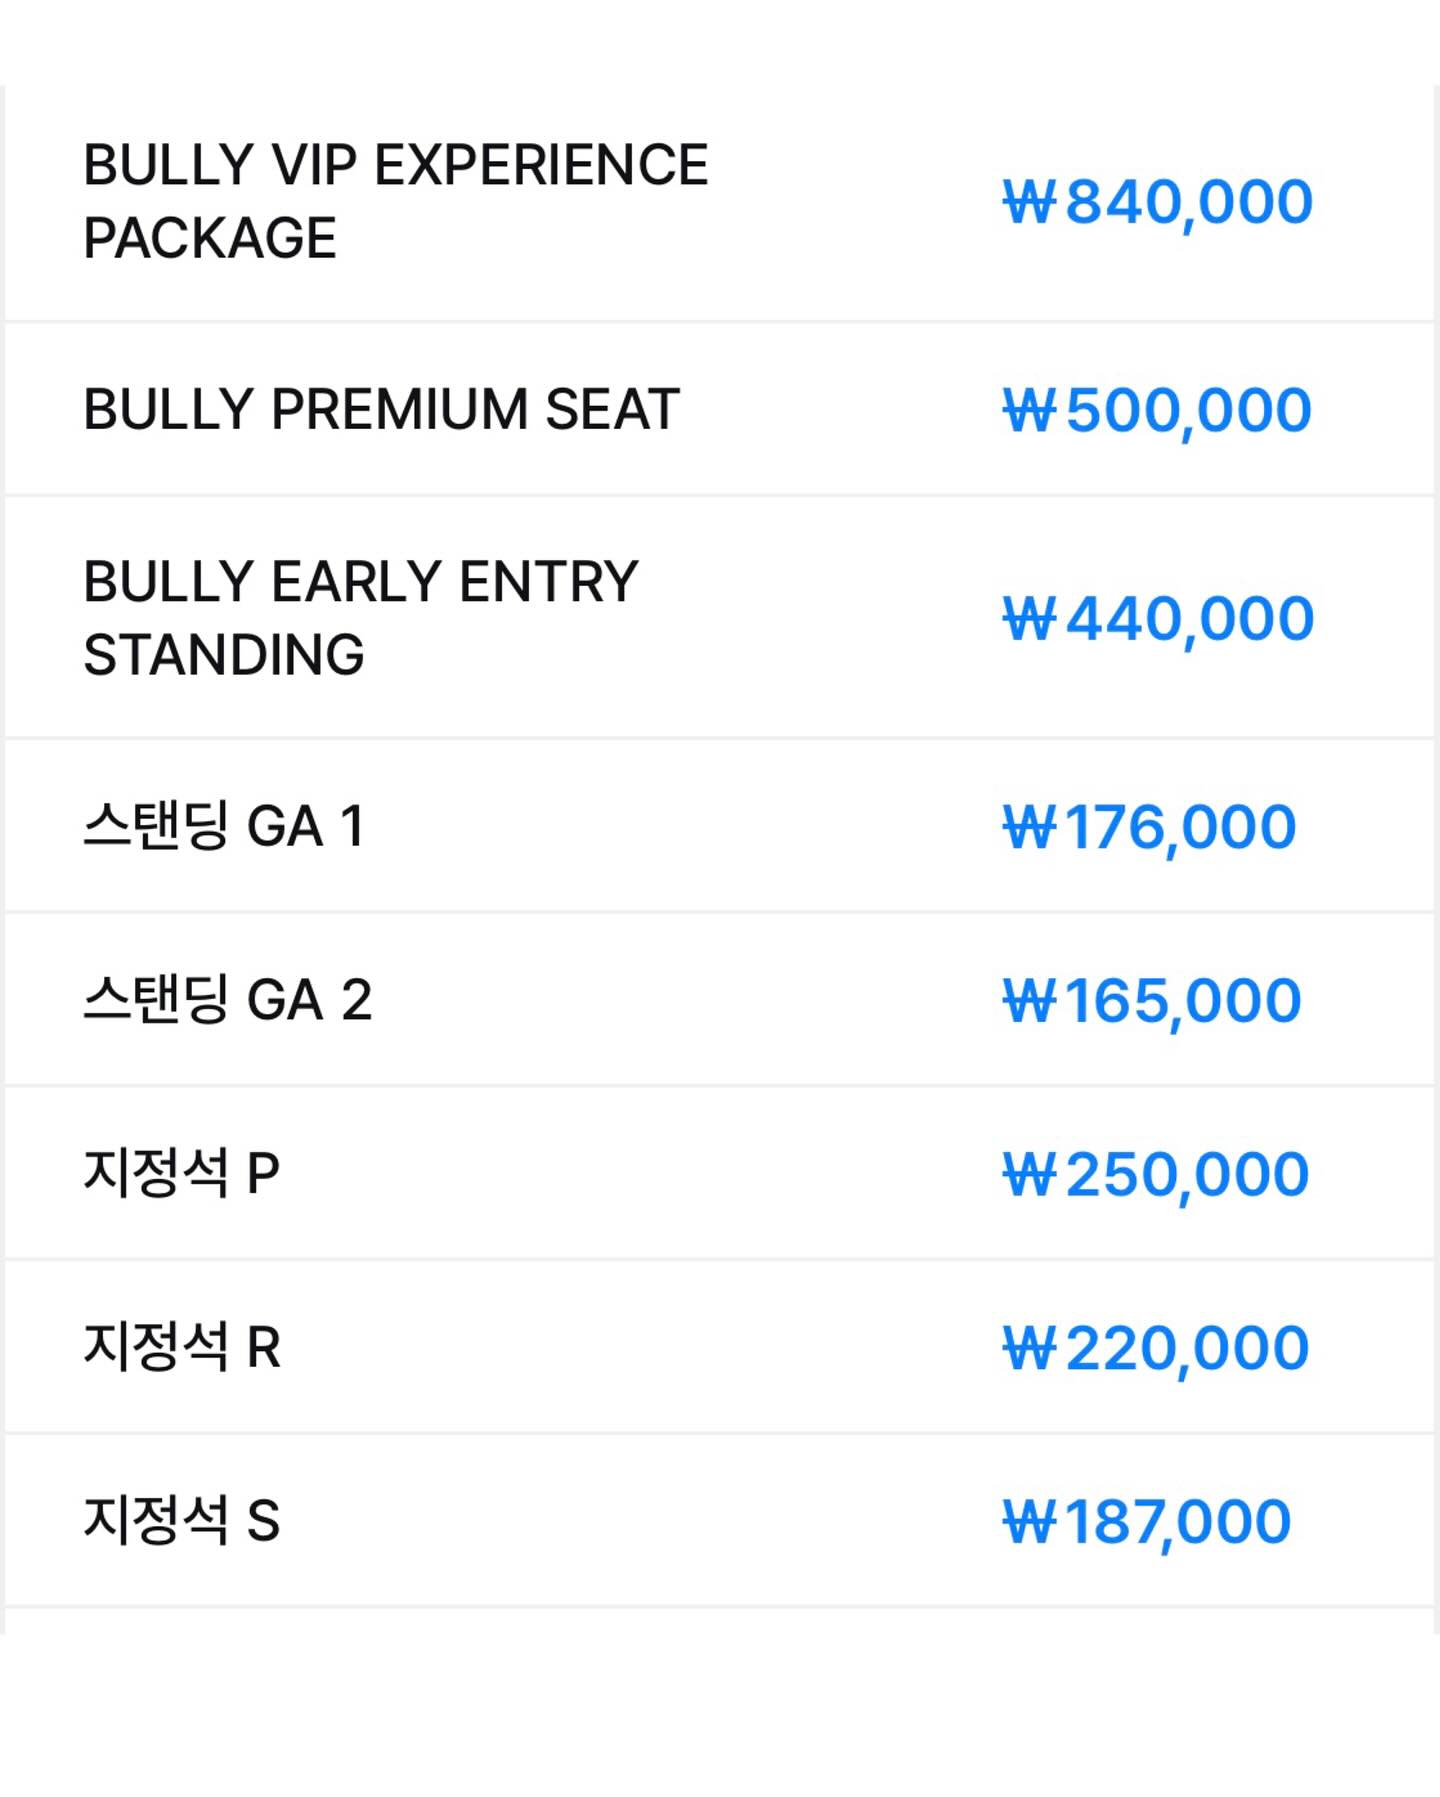Select the BULLY VIP EXPERIENCE PACKAGE ticket option

[x=395, y=200]
